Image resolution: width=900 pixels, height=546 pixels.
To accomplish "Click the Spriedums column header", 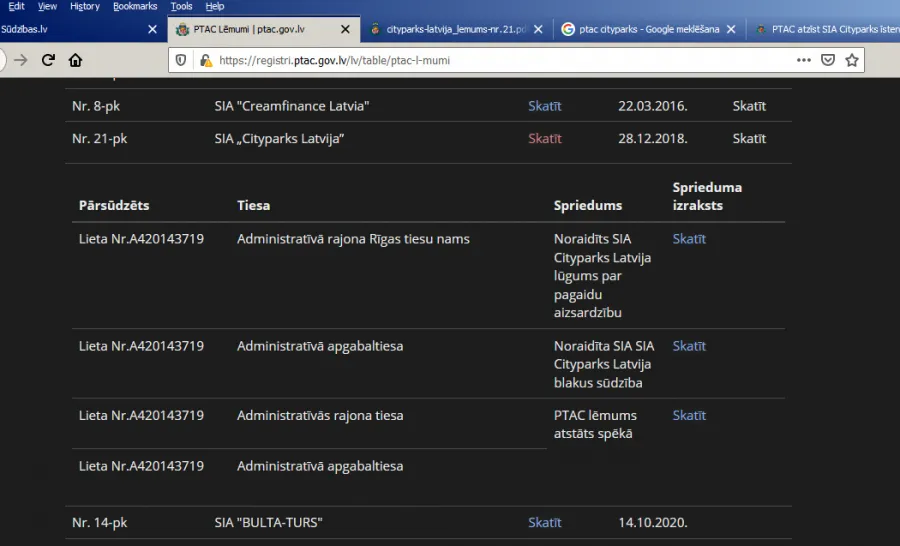I will 588,206.
